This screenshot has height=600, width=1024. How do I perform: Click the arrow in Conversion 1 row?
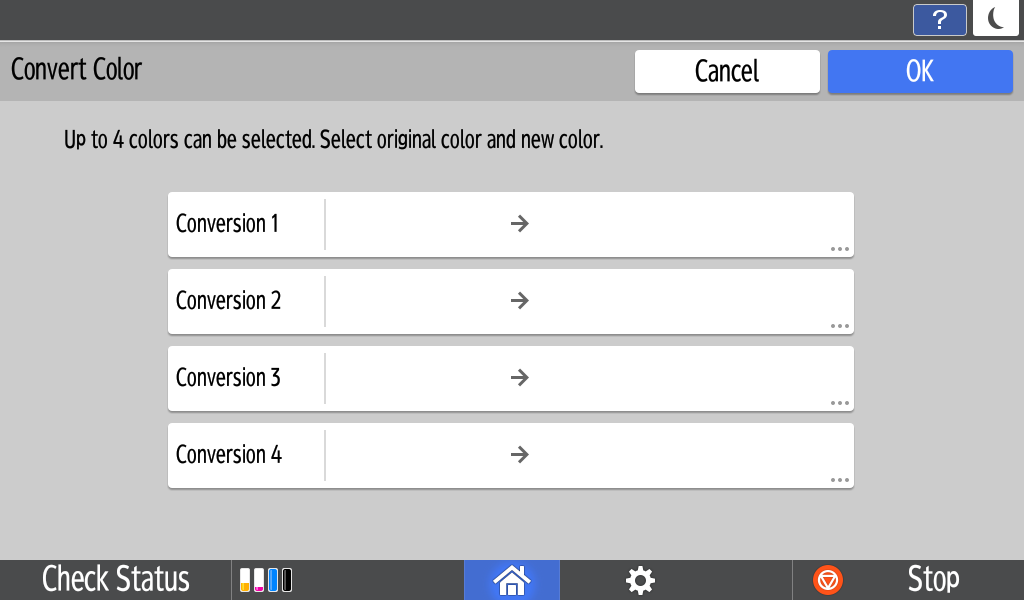[519, 224]
